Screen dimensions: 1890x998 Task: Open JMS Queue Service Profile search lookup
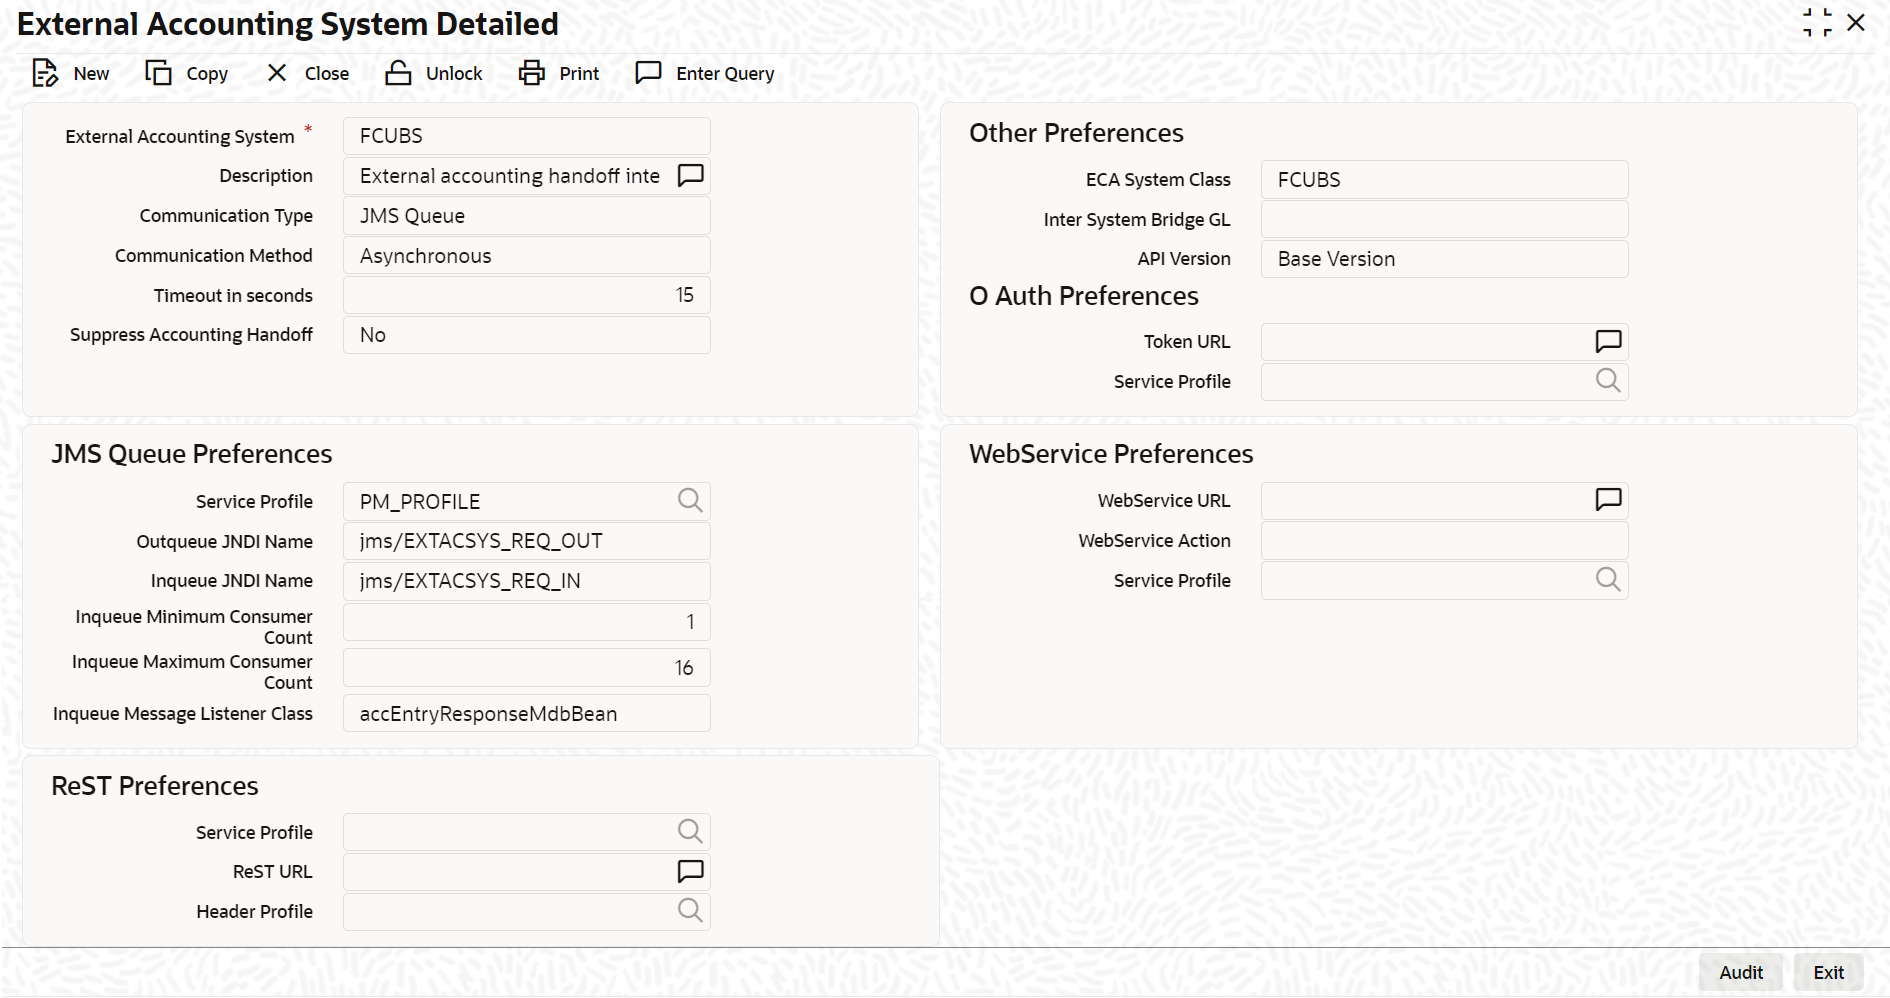click(690, 500)
